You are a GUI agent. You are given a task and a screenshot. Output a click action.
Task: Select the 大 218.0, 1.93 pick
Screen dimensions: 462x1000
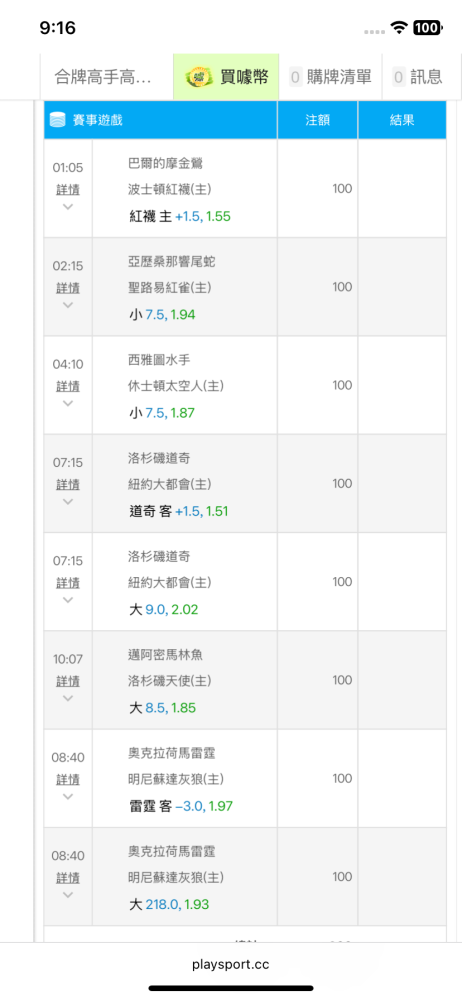click(169, 904)
